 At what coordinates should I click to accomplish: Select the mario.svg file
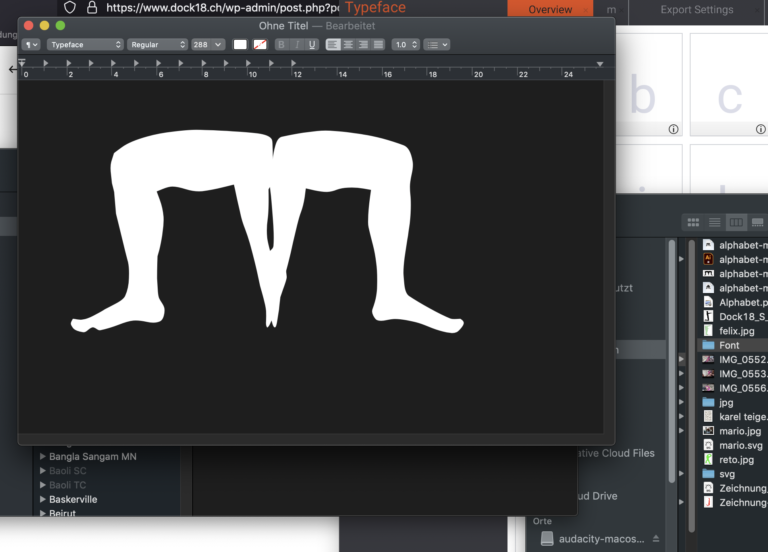coord(739,445)
